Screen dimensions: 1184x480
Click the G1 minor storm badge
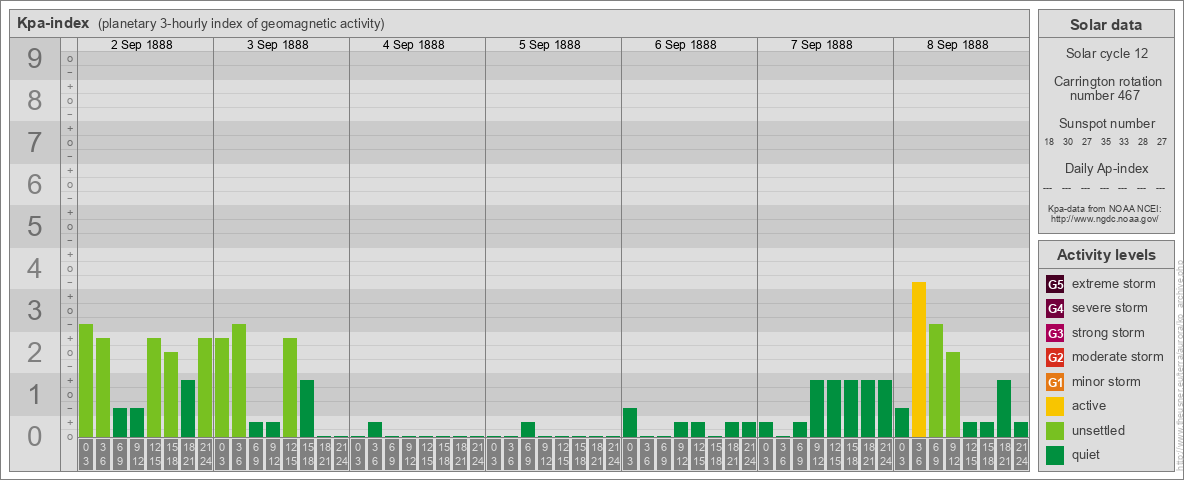coord(1056,382)
